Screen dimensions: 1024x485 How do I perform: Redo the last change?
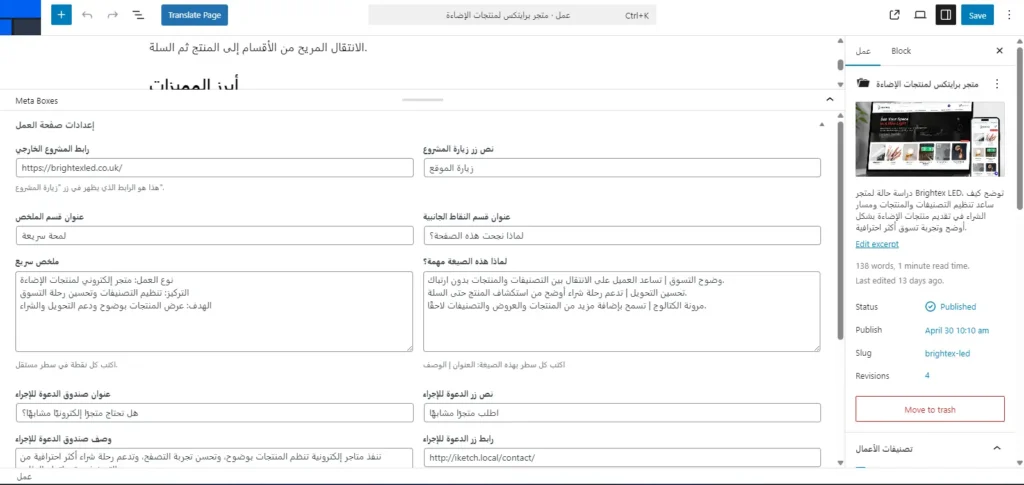(x=112, y=14)
